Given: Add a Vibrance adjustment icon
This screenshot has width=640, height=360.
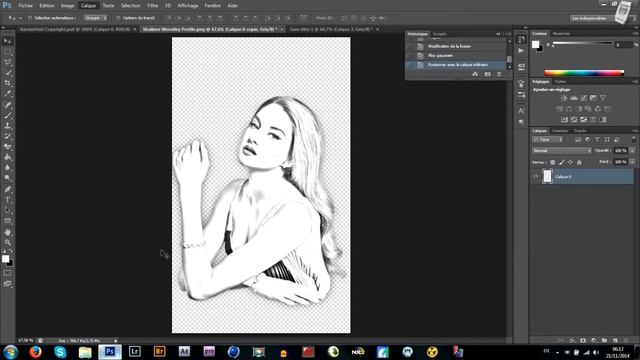Looking at the screenshot, I should tap(603, 98).
